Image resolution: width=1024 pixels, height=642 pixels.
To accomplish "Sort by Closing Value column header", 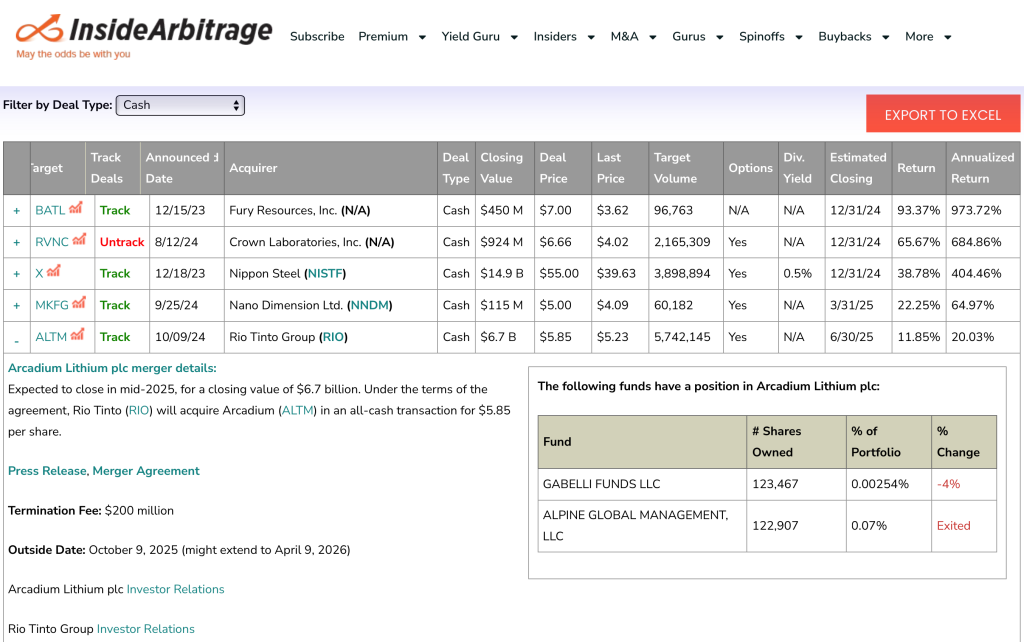I will click(504, 168).
